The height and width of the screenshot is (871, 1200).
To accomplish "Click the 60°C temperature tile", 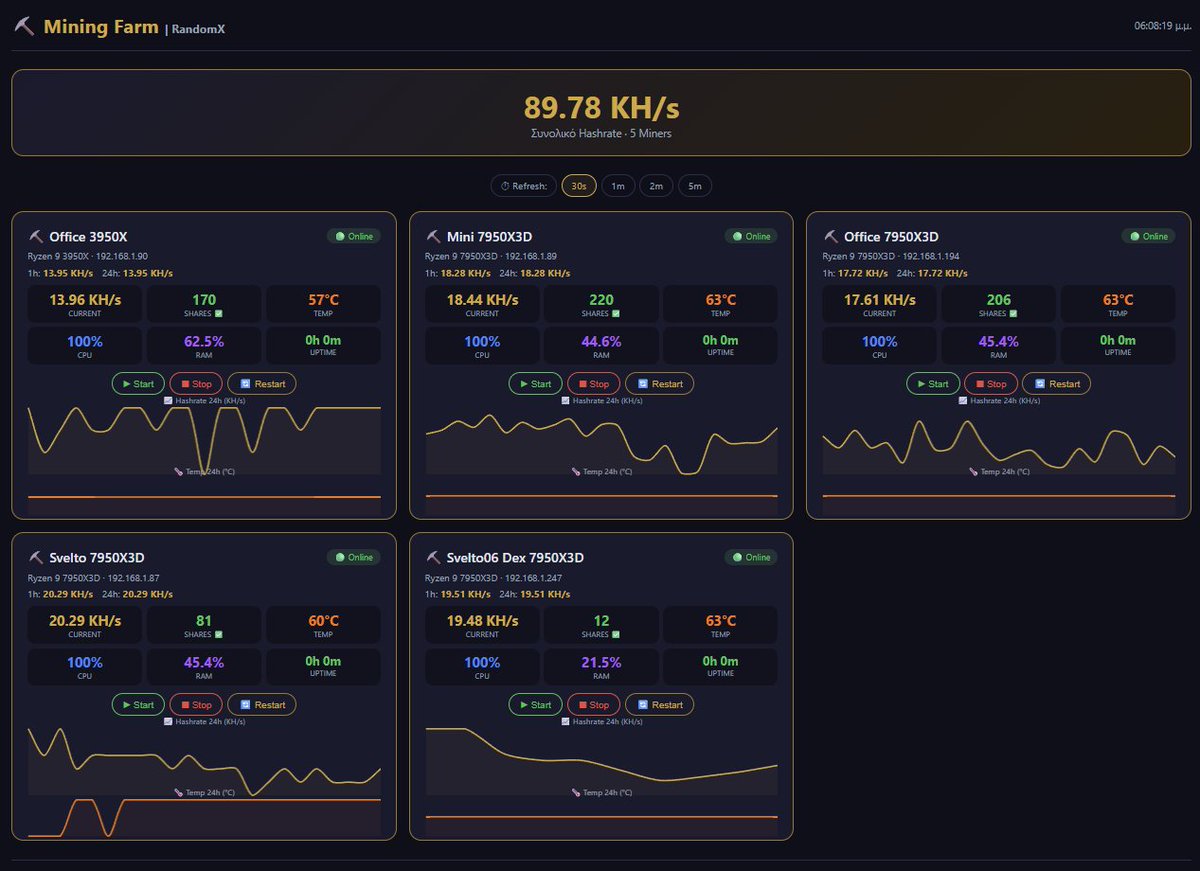I will tap(323, 625).
